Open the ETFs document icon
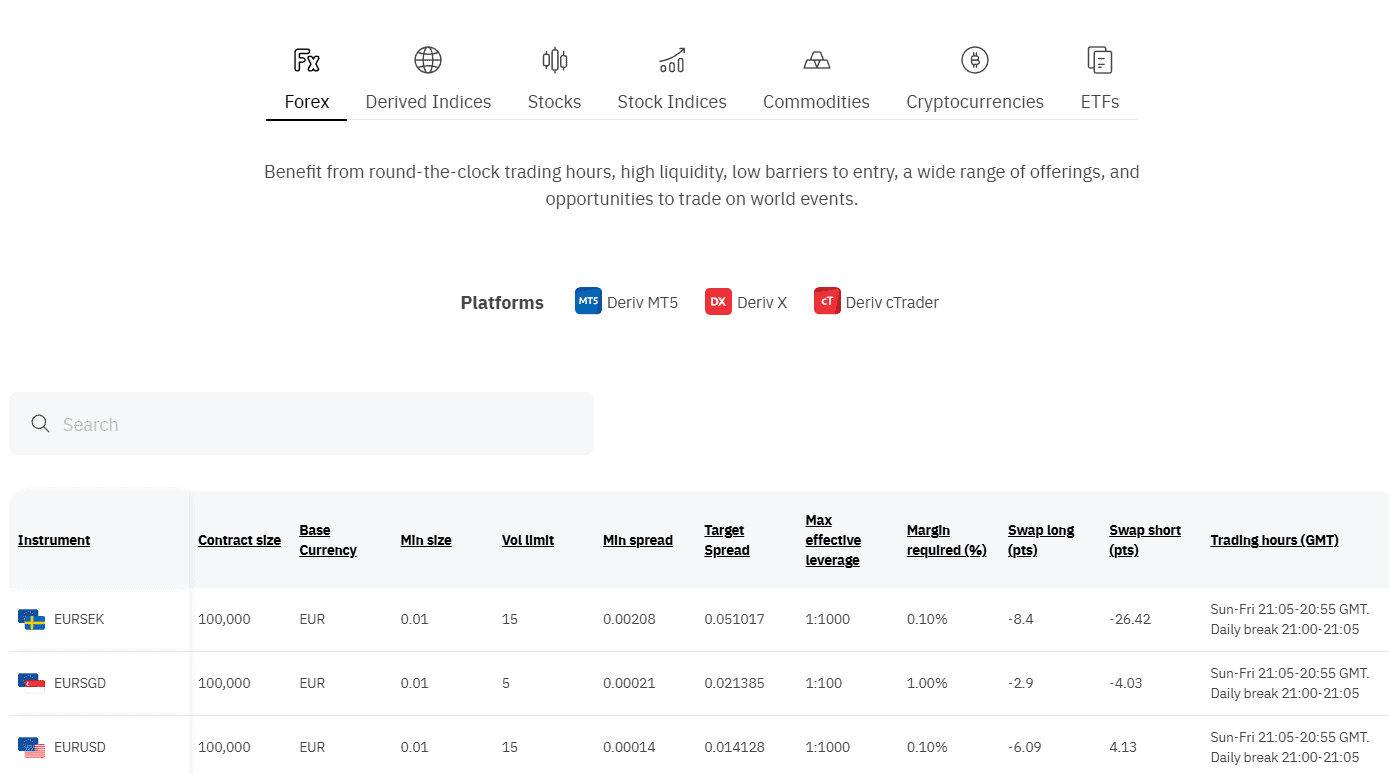The height and width of the screenshot is (774, 1389). 1100,60
